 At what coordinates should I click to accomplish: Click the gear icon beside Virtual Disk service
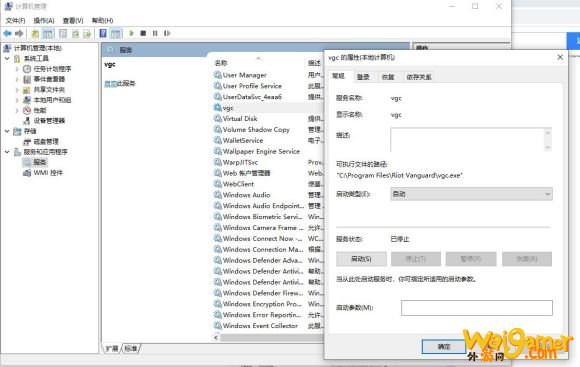218,118
